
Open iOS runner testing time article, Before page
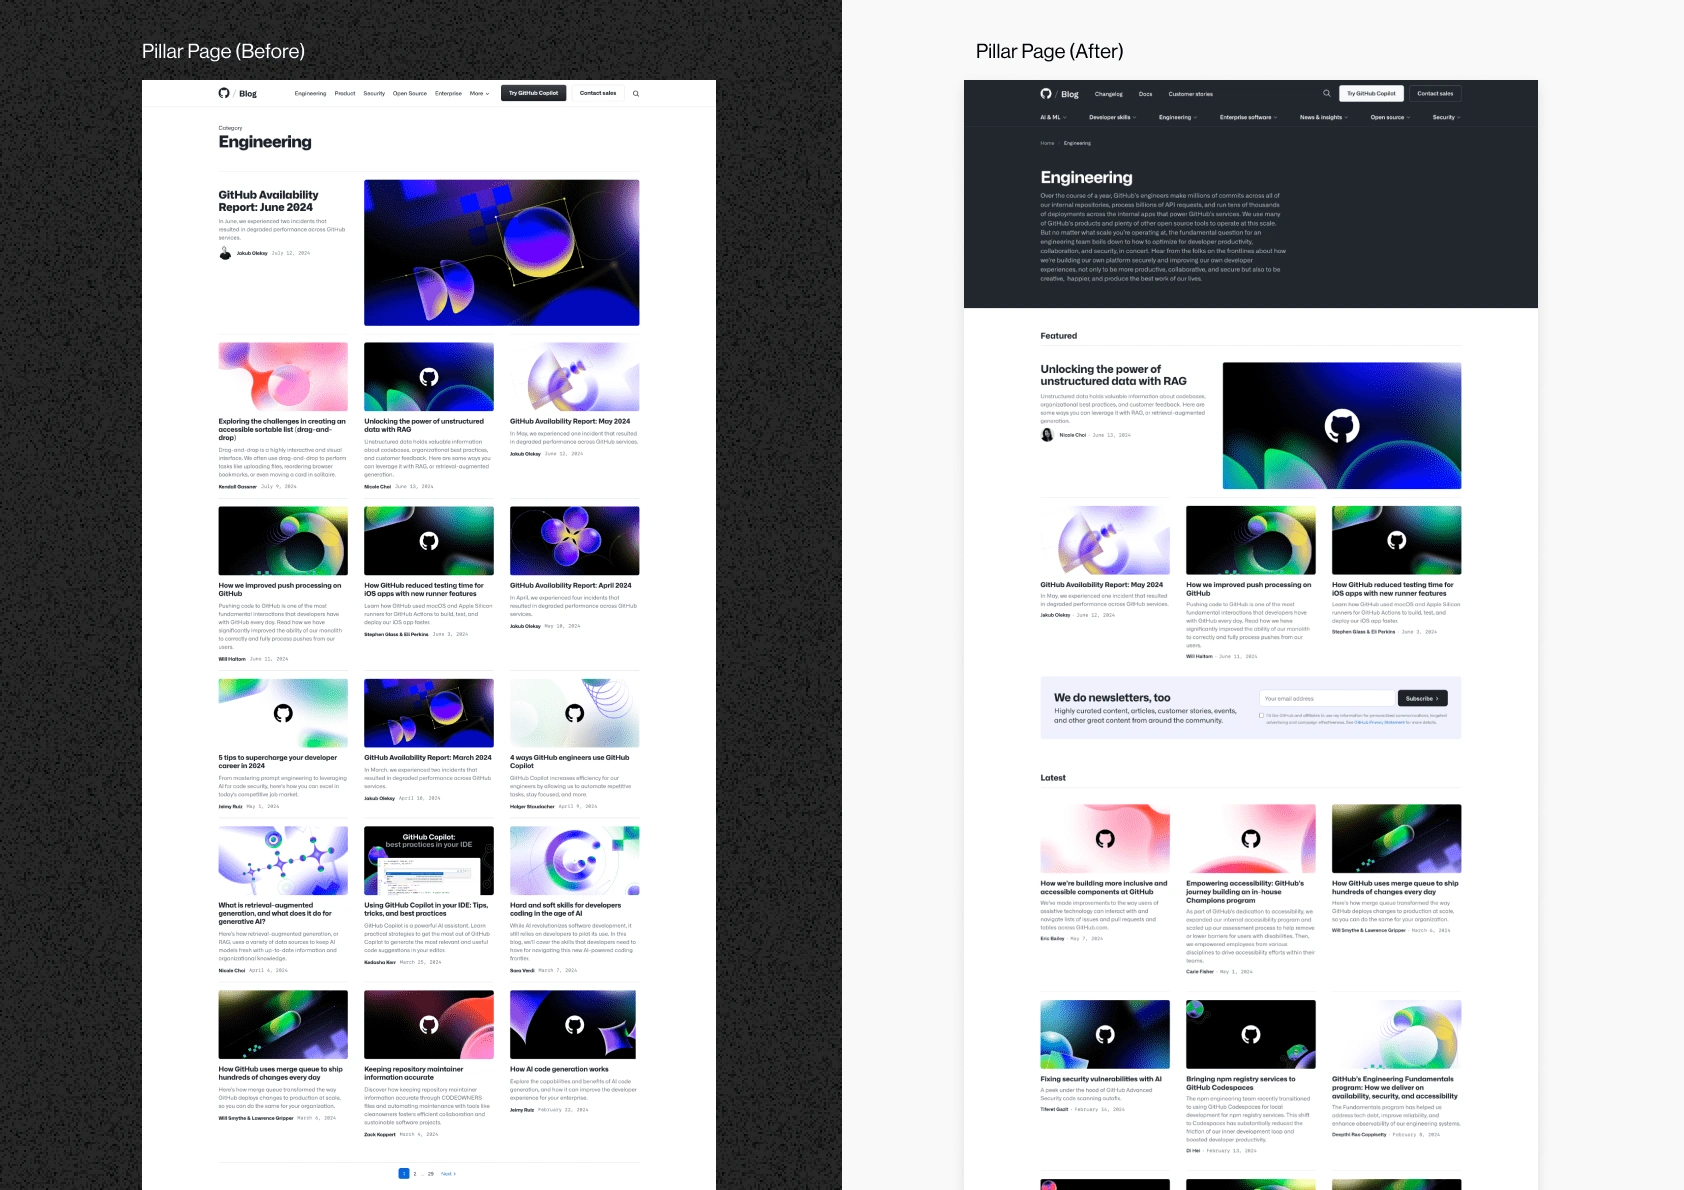(424, 589)
